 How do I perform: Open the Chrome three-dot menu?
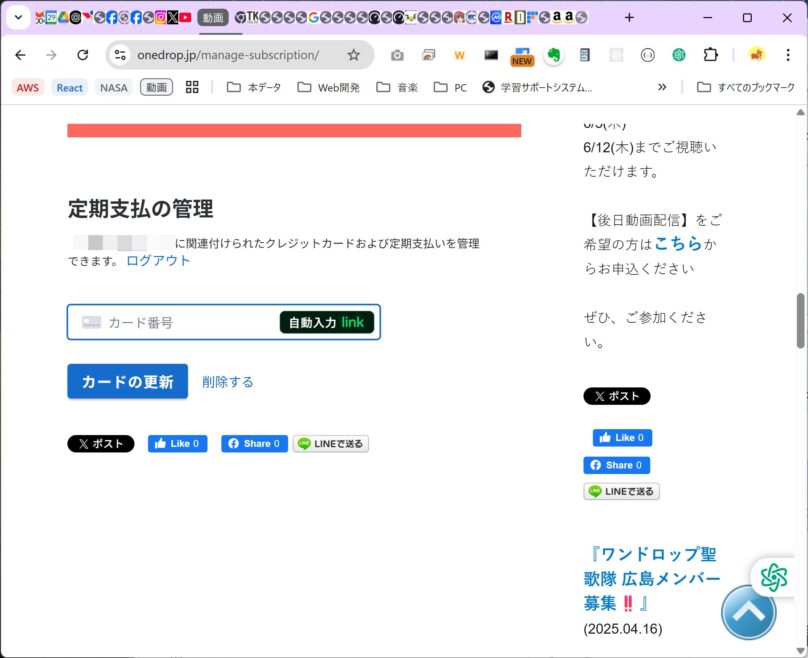tap(787, 55)
